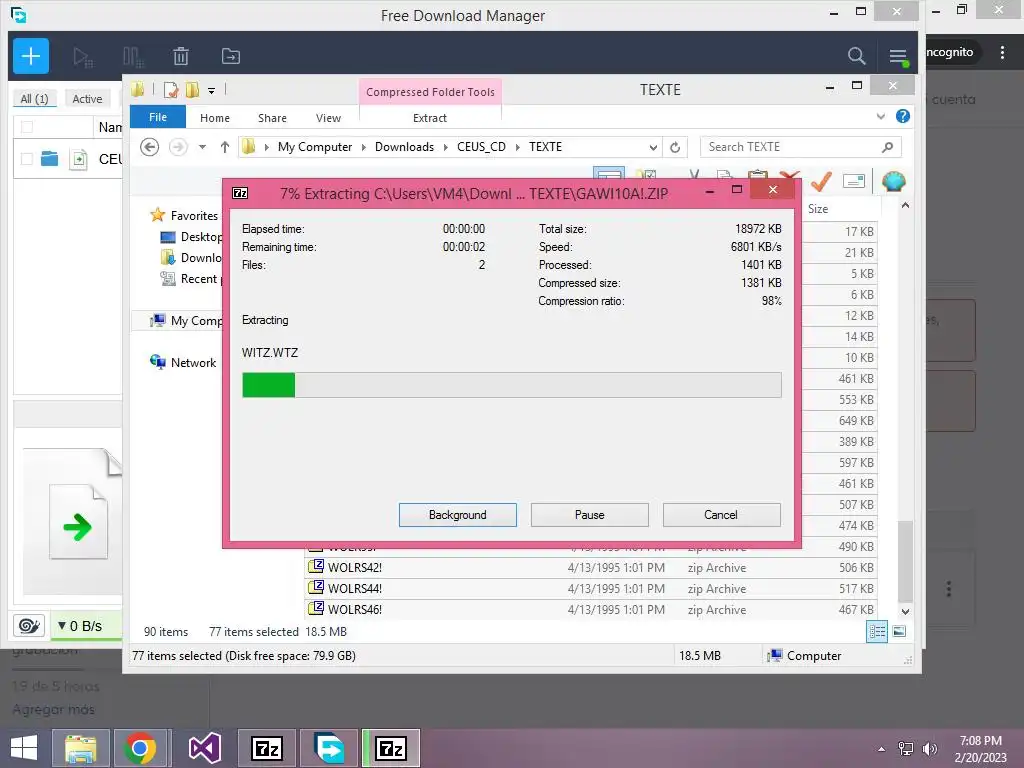This screenshot has width=1024, height=768.
Task: Switch to the View ribbon tab
Action: coord(328,118)
